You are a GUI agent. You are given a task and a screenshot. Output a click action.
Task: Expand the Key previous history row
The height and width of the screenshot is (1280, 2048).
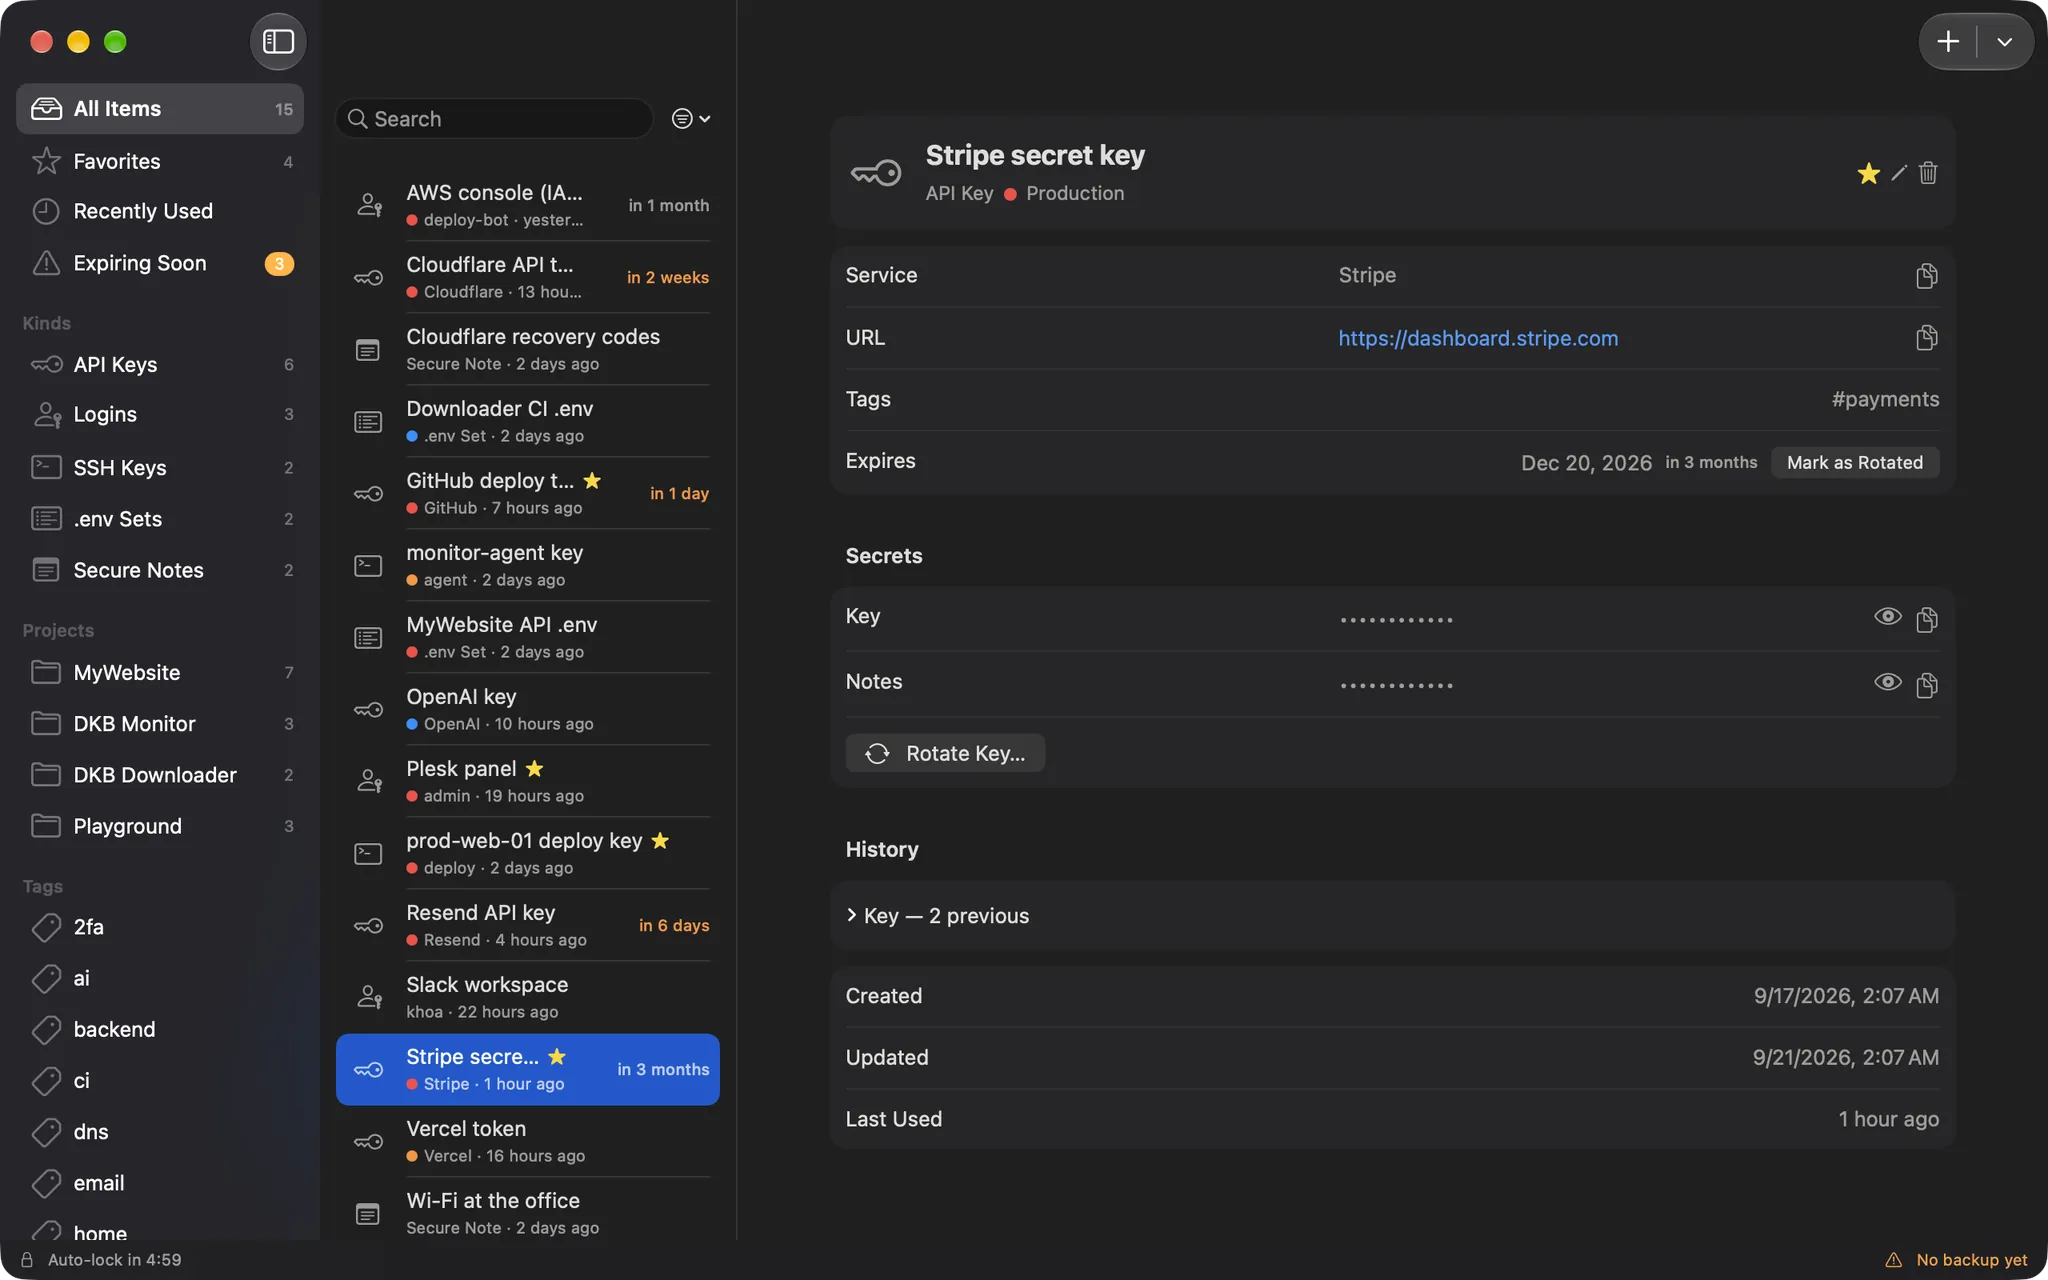[1392, 916]
